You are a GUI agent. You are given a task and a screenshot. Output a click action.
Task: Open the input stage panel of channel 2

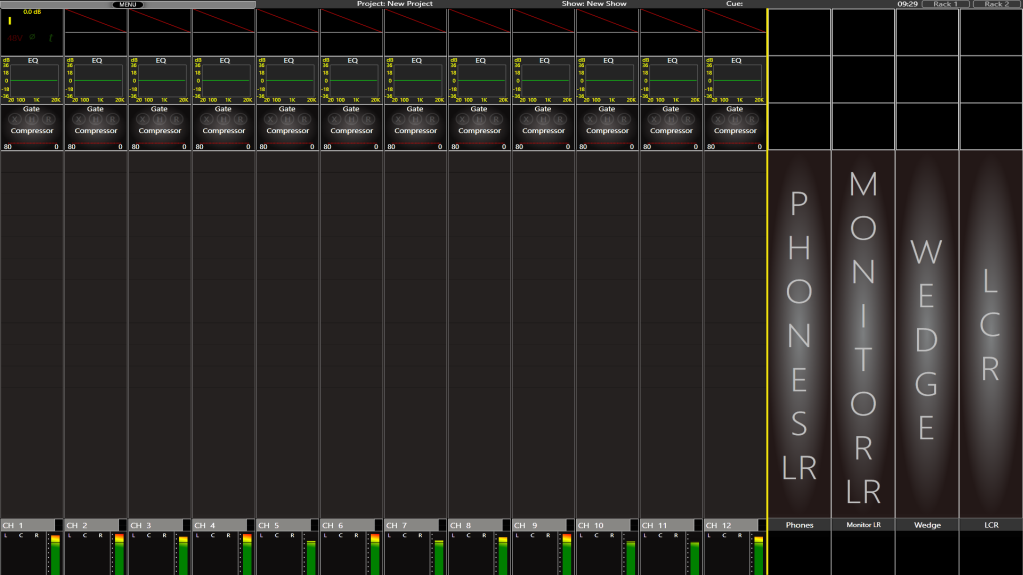[x=96, y=32]
